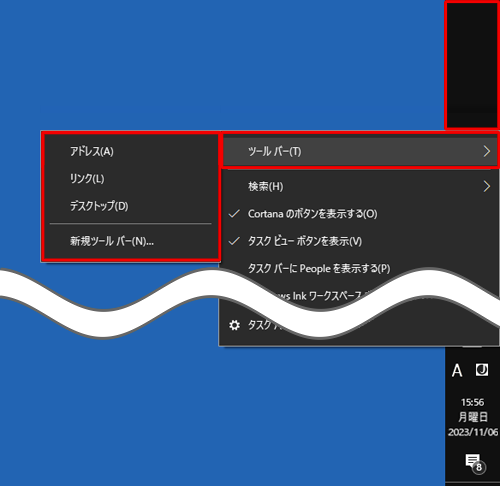Screen dimensions: 500x486
Task: Toggle Cortana のボタンを表示する(O)
Action: coord(359,214)
